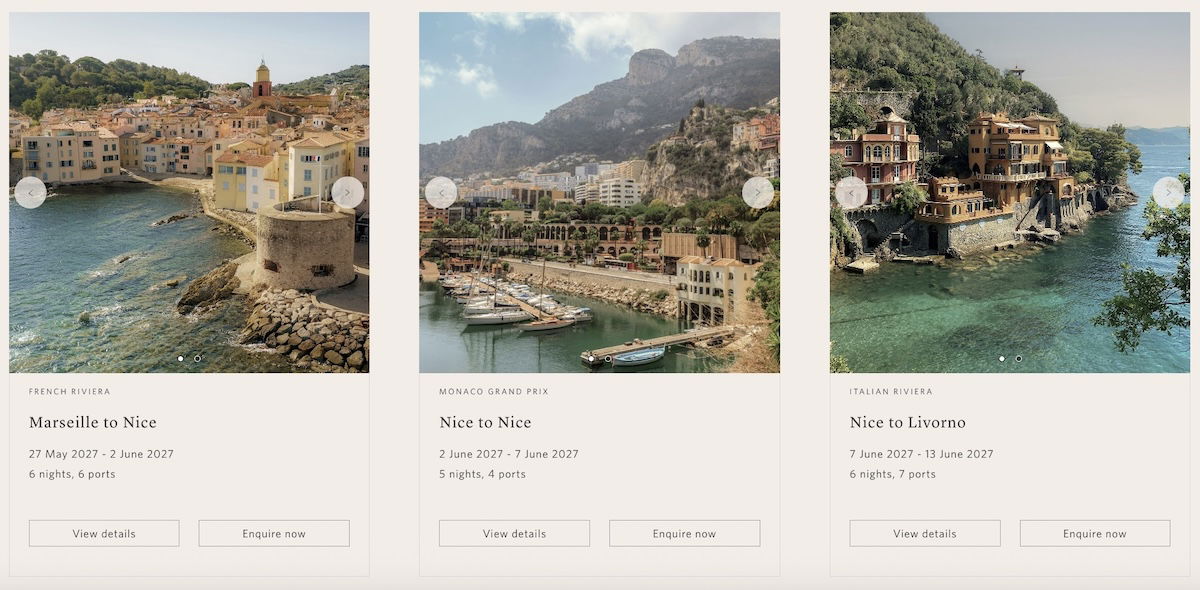This screenshot has height=590, width=1200.
Task: Enquire now about Nice to Nice cruise
Action: [684, 533]
